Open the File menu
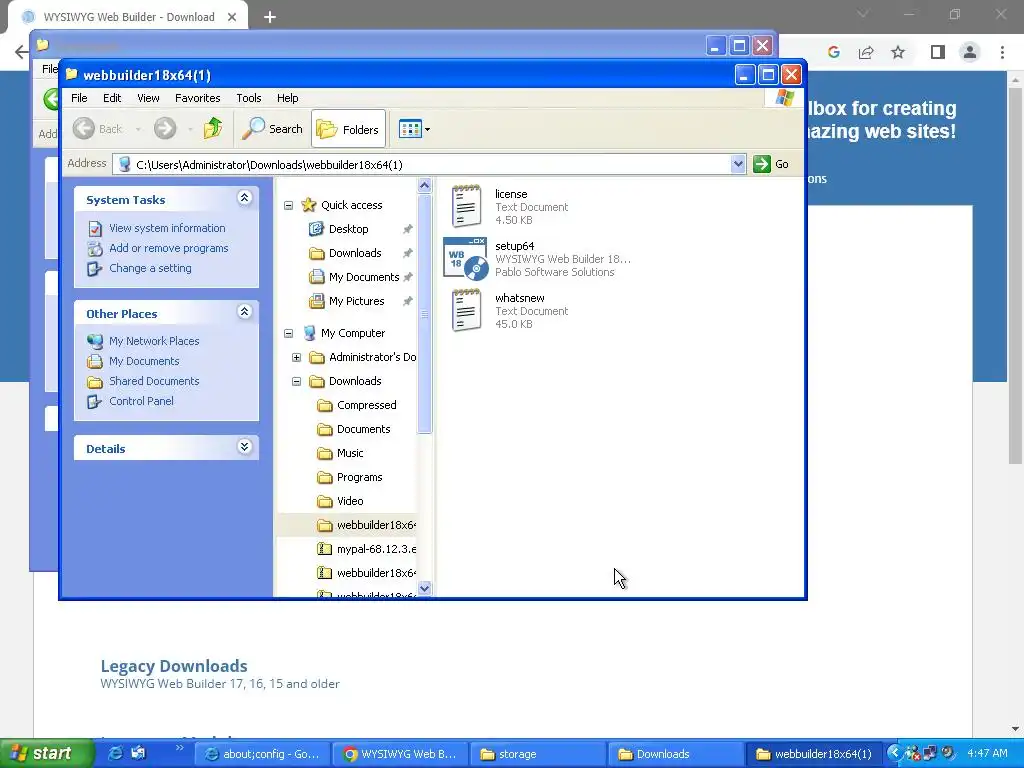The image size is (1024, 768). tap(79, 98)
